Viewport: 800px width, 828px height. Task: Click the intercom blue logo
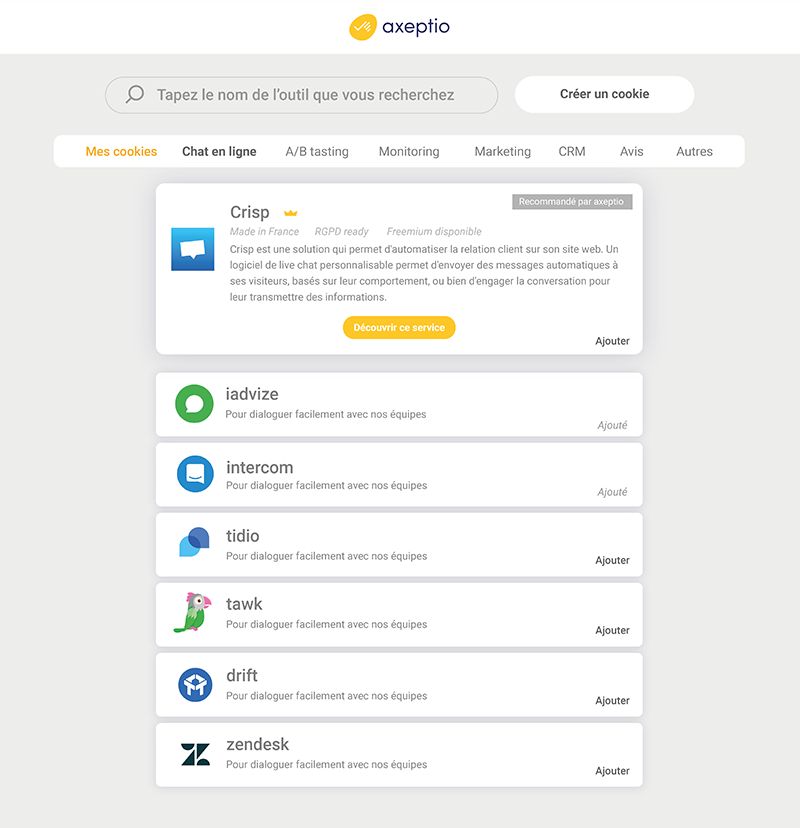[x=195, y=474]
